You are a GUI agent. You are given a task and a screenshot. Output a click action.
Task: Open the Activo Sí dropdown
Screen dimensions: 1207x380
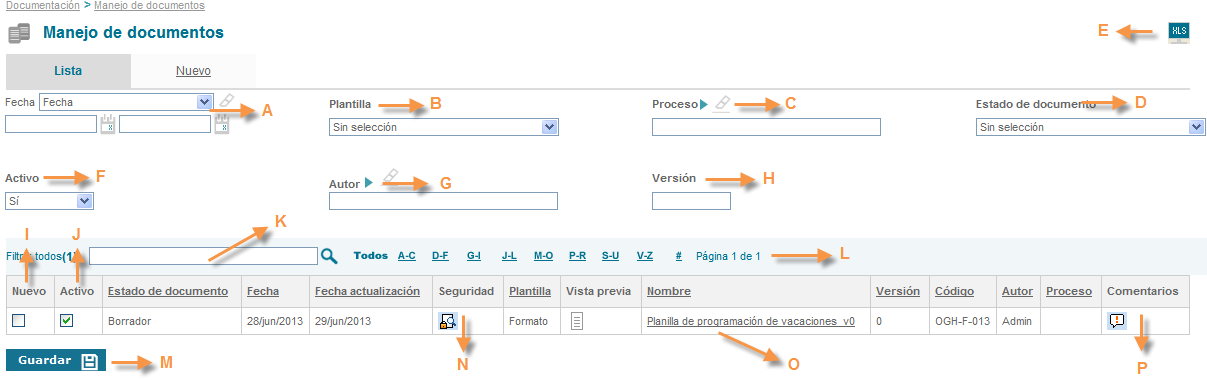(x=50, y=201)
